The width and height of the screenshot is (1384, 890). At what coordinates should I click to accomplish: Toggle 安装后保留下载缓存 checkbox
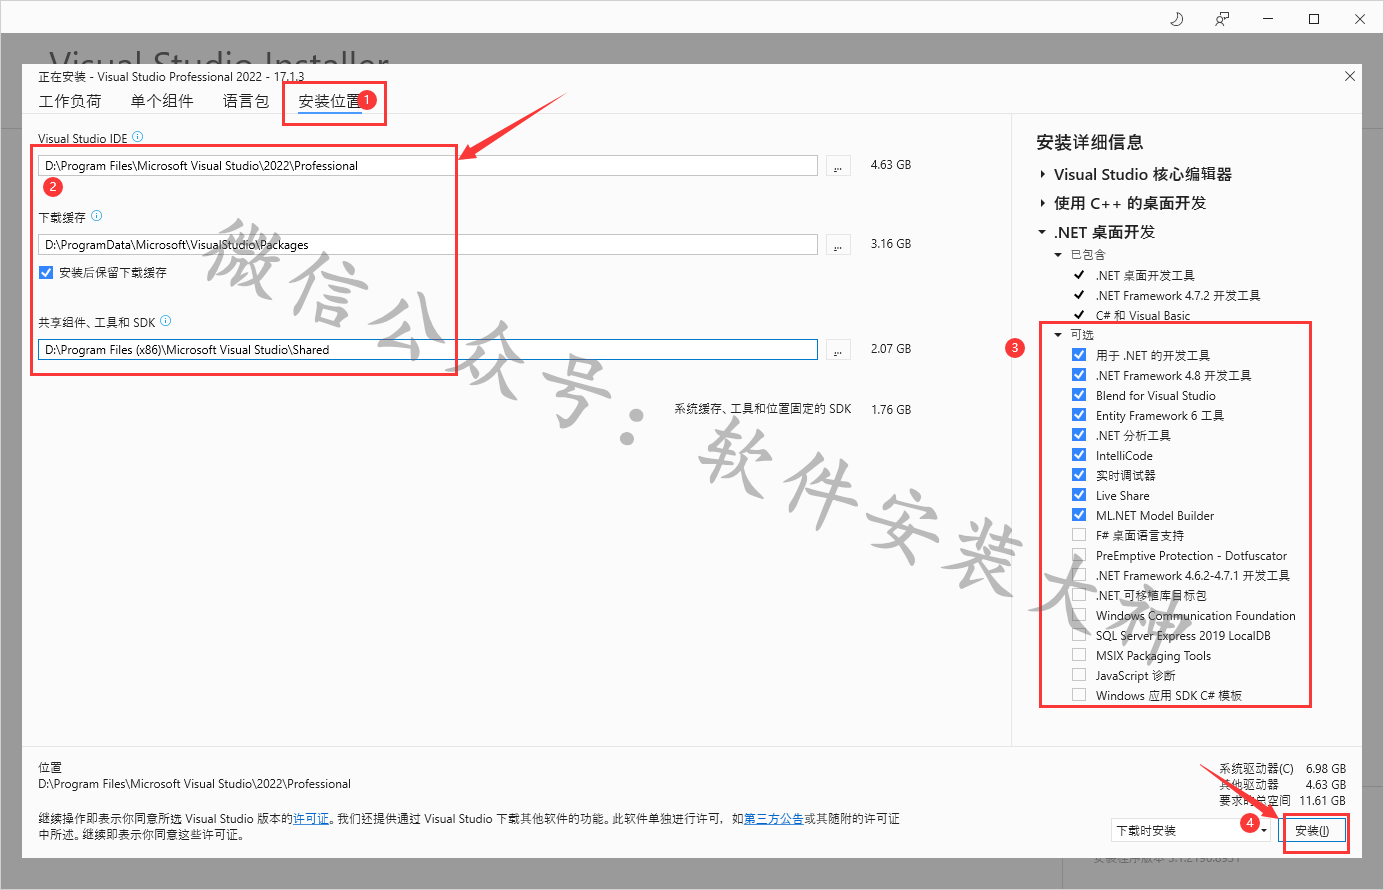pyautogui.click(x=46, y=272)
